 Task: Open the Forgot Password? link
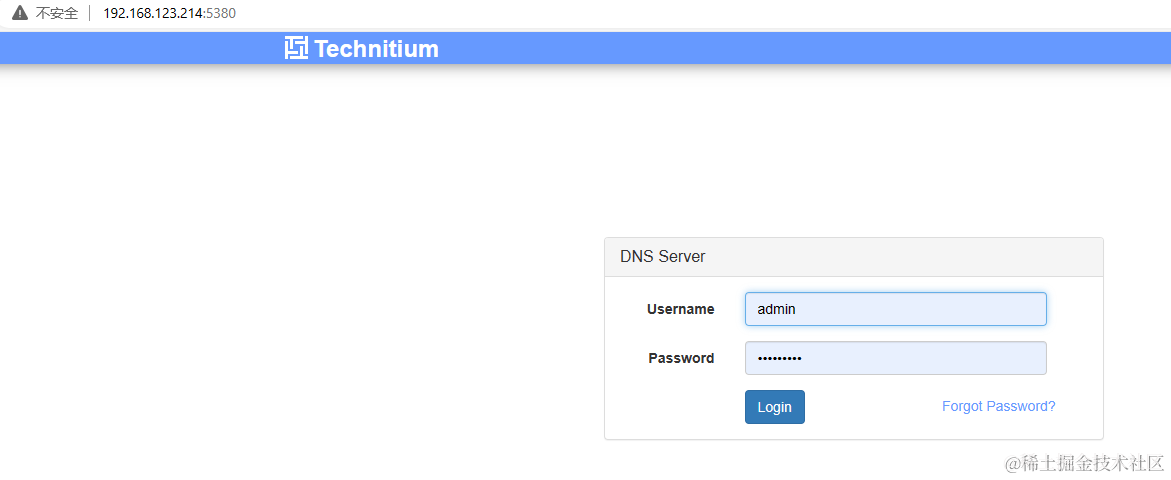click(998, 407)
